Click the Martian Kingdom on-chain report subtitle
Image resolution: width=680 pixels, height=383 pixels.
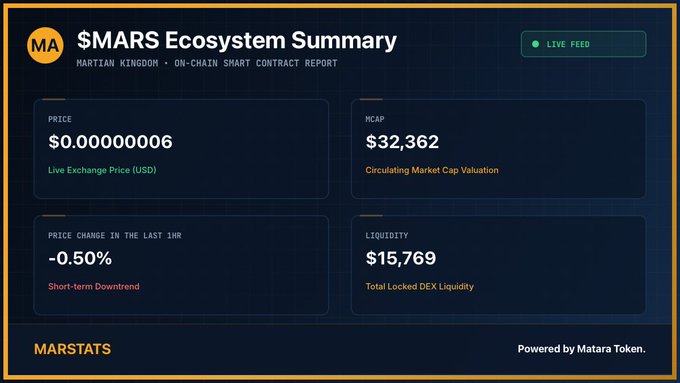point(207,63)
